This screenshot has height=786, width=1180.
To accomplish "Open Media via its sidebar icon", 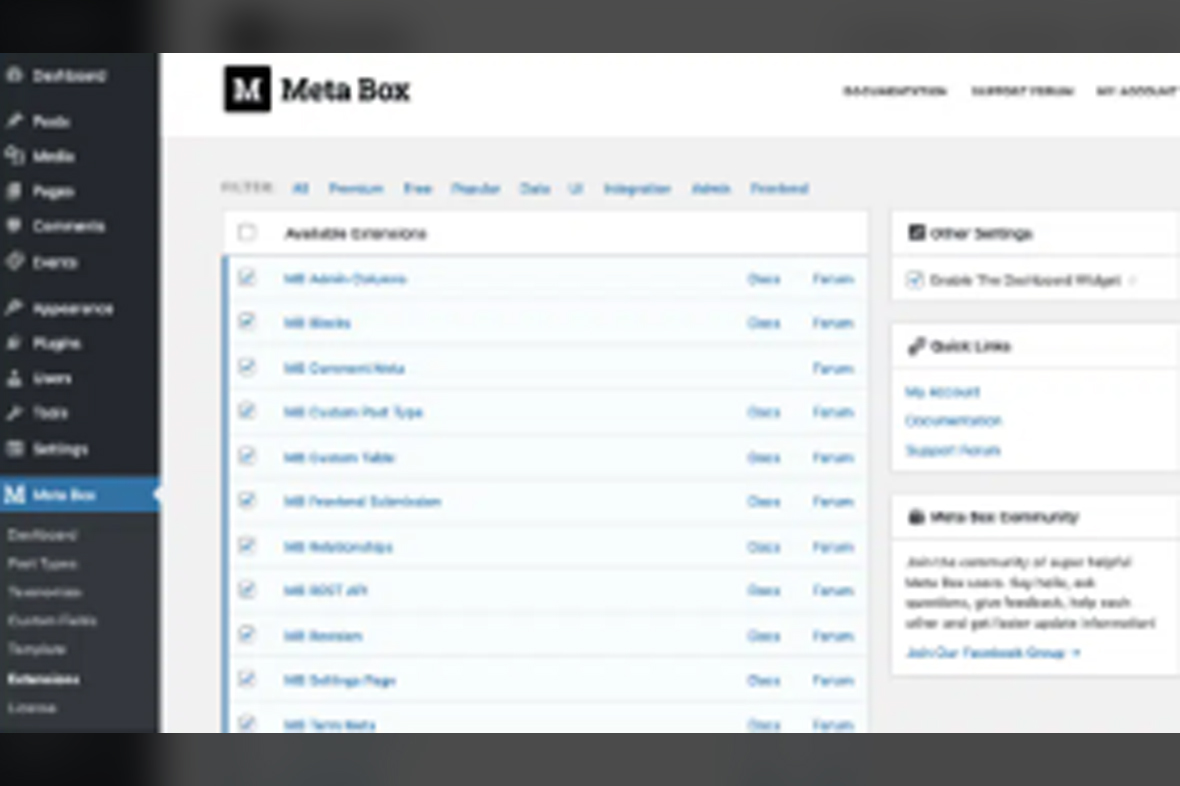I will [14, 156].
